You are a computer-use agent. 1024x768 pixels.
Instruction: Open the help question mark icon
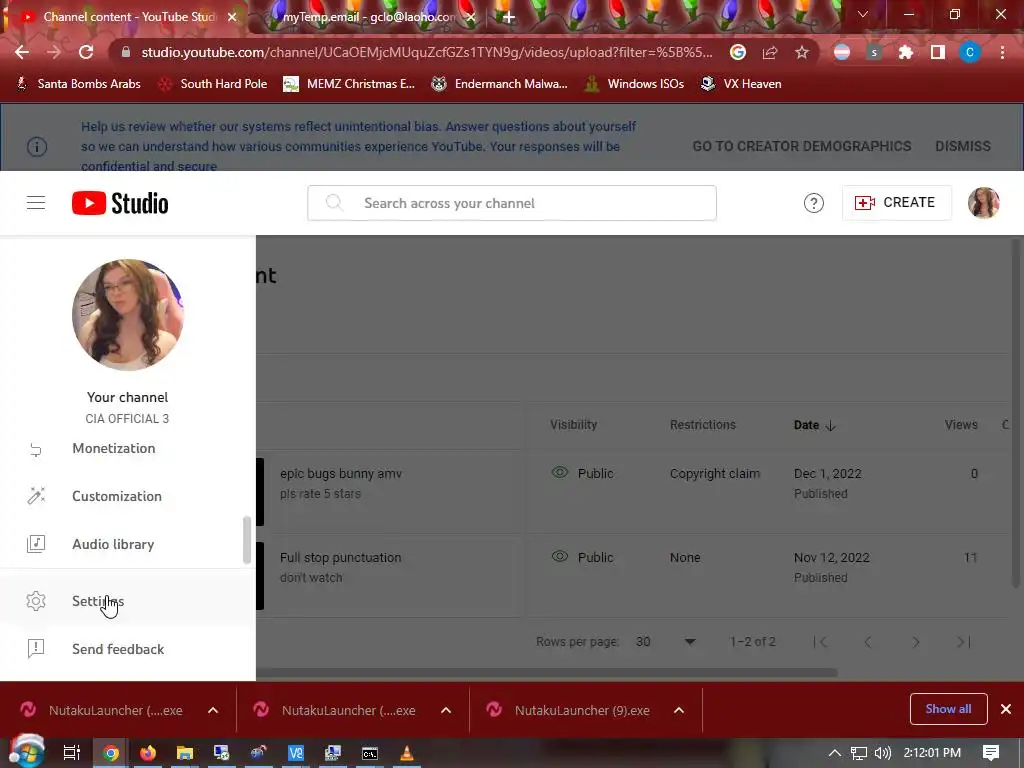pyautogui.click(x=813, y=203)
